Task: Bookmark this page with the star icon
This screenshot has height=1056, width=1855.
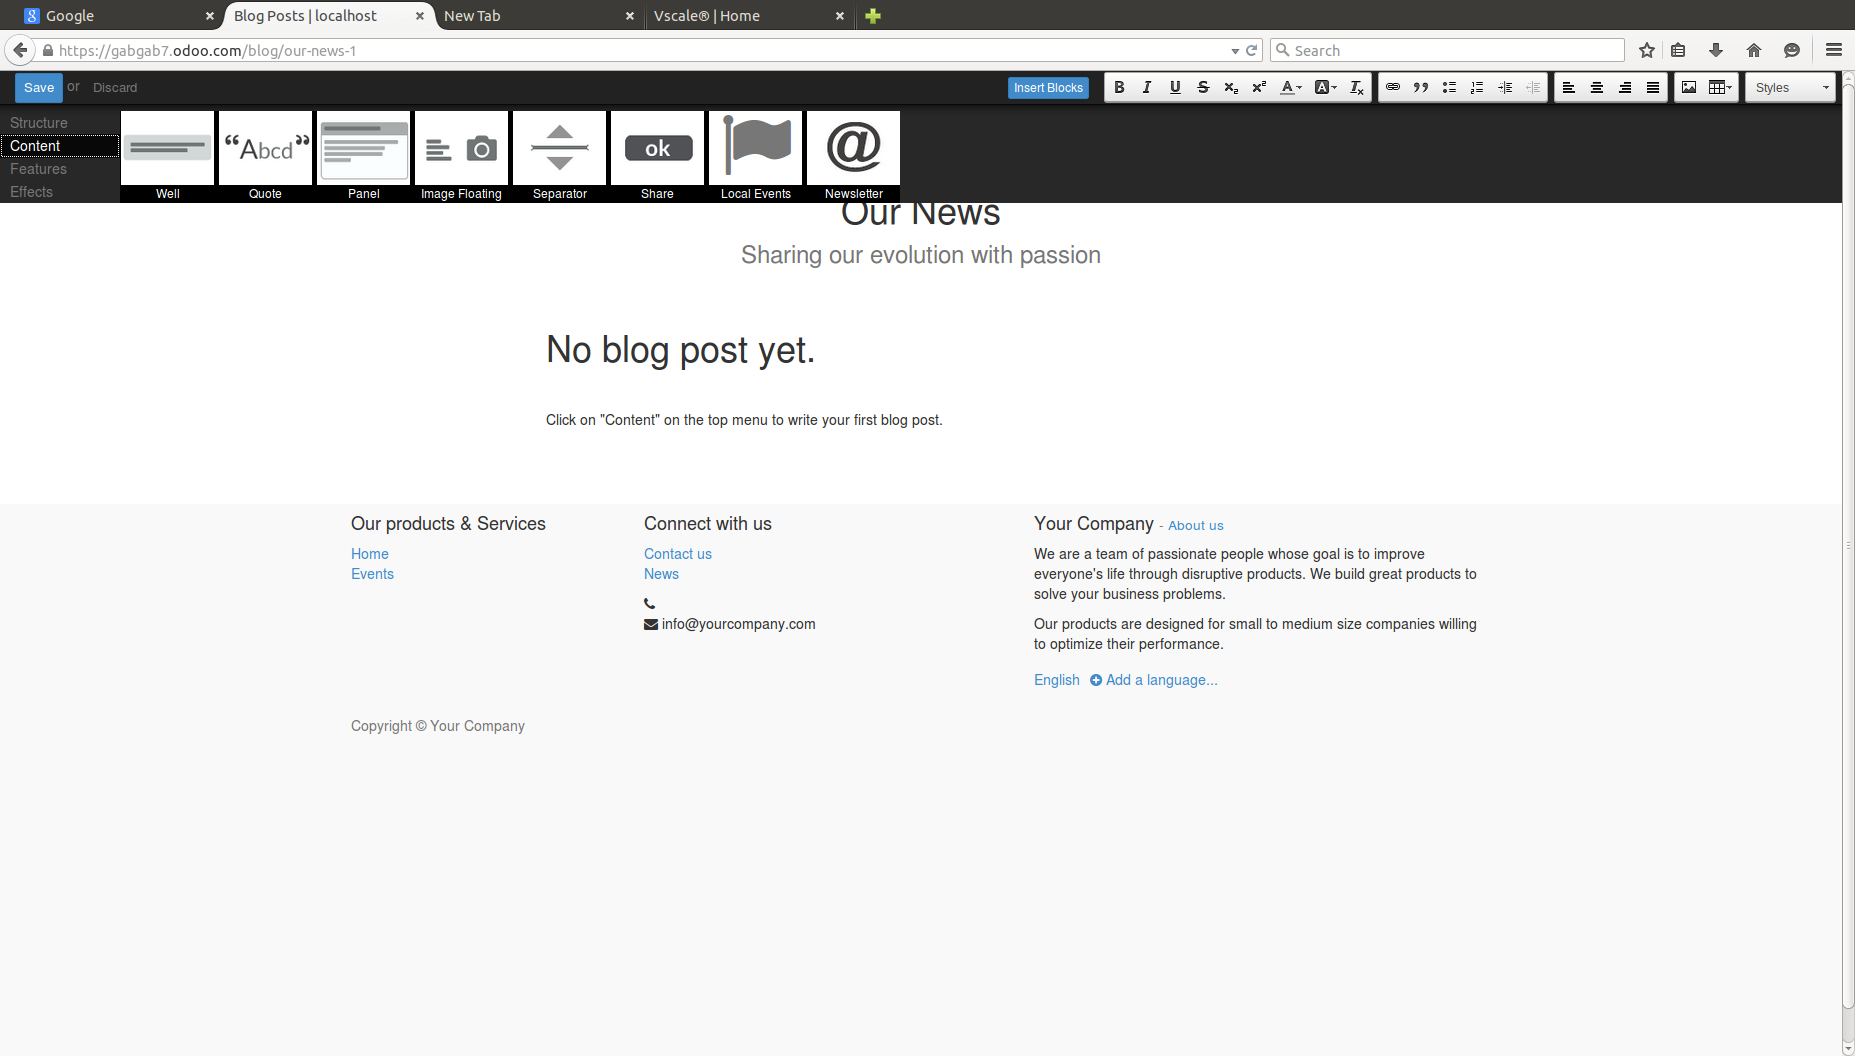Action: click(1647, 50)
